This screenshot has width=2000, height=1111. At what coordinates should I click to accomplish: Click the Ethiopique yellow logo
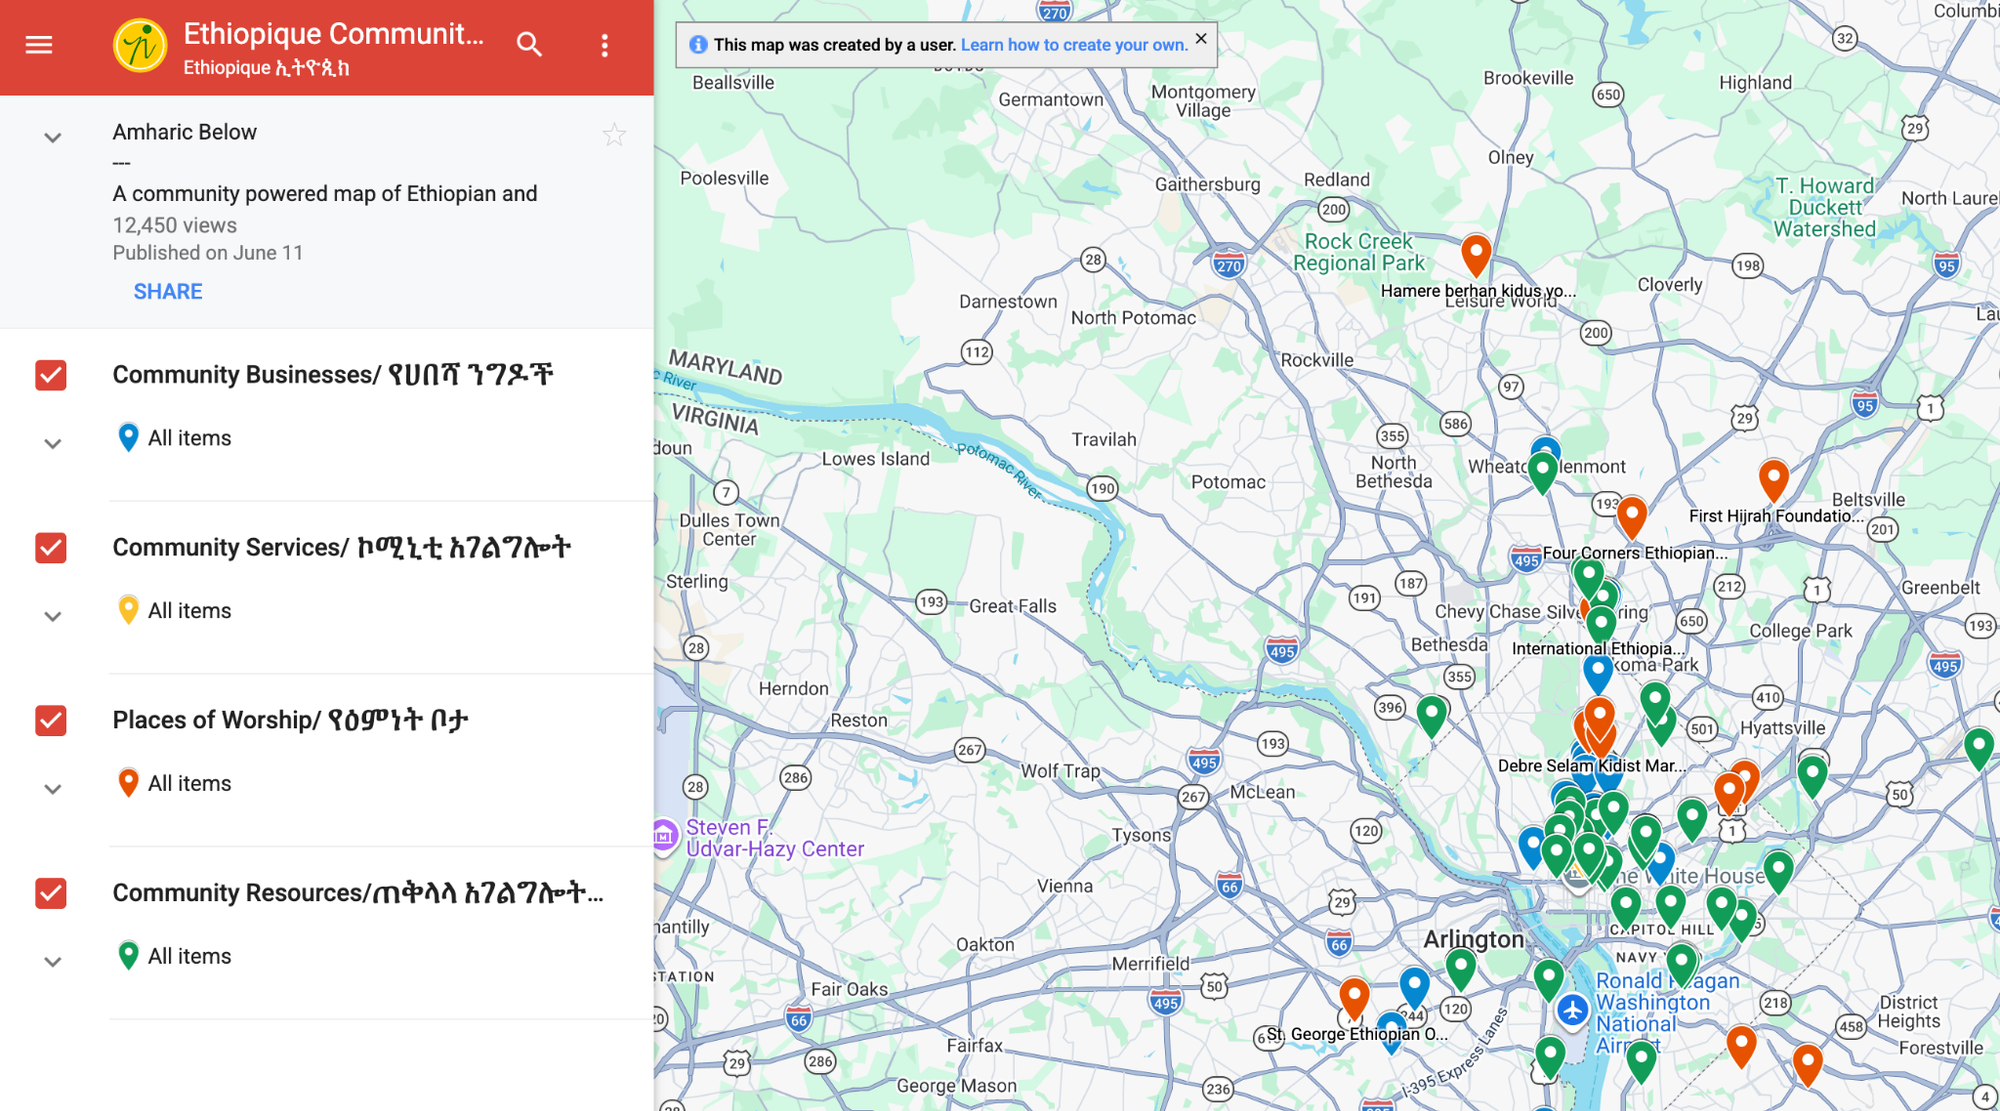click(x=140, y=45)
